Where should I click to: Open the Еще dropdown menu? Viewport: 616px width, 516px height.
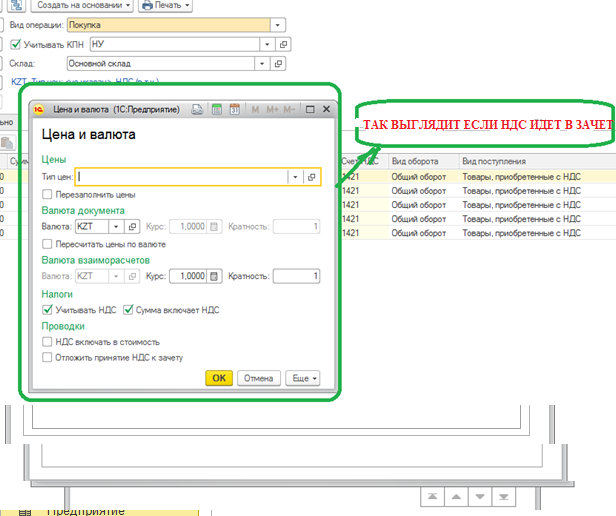point(301,378)
